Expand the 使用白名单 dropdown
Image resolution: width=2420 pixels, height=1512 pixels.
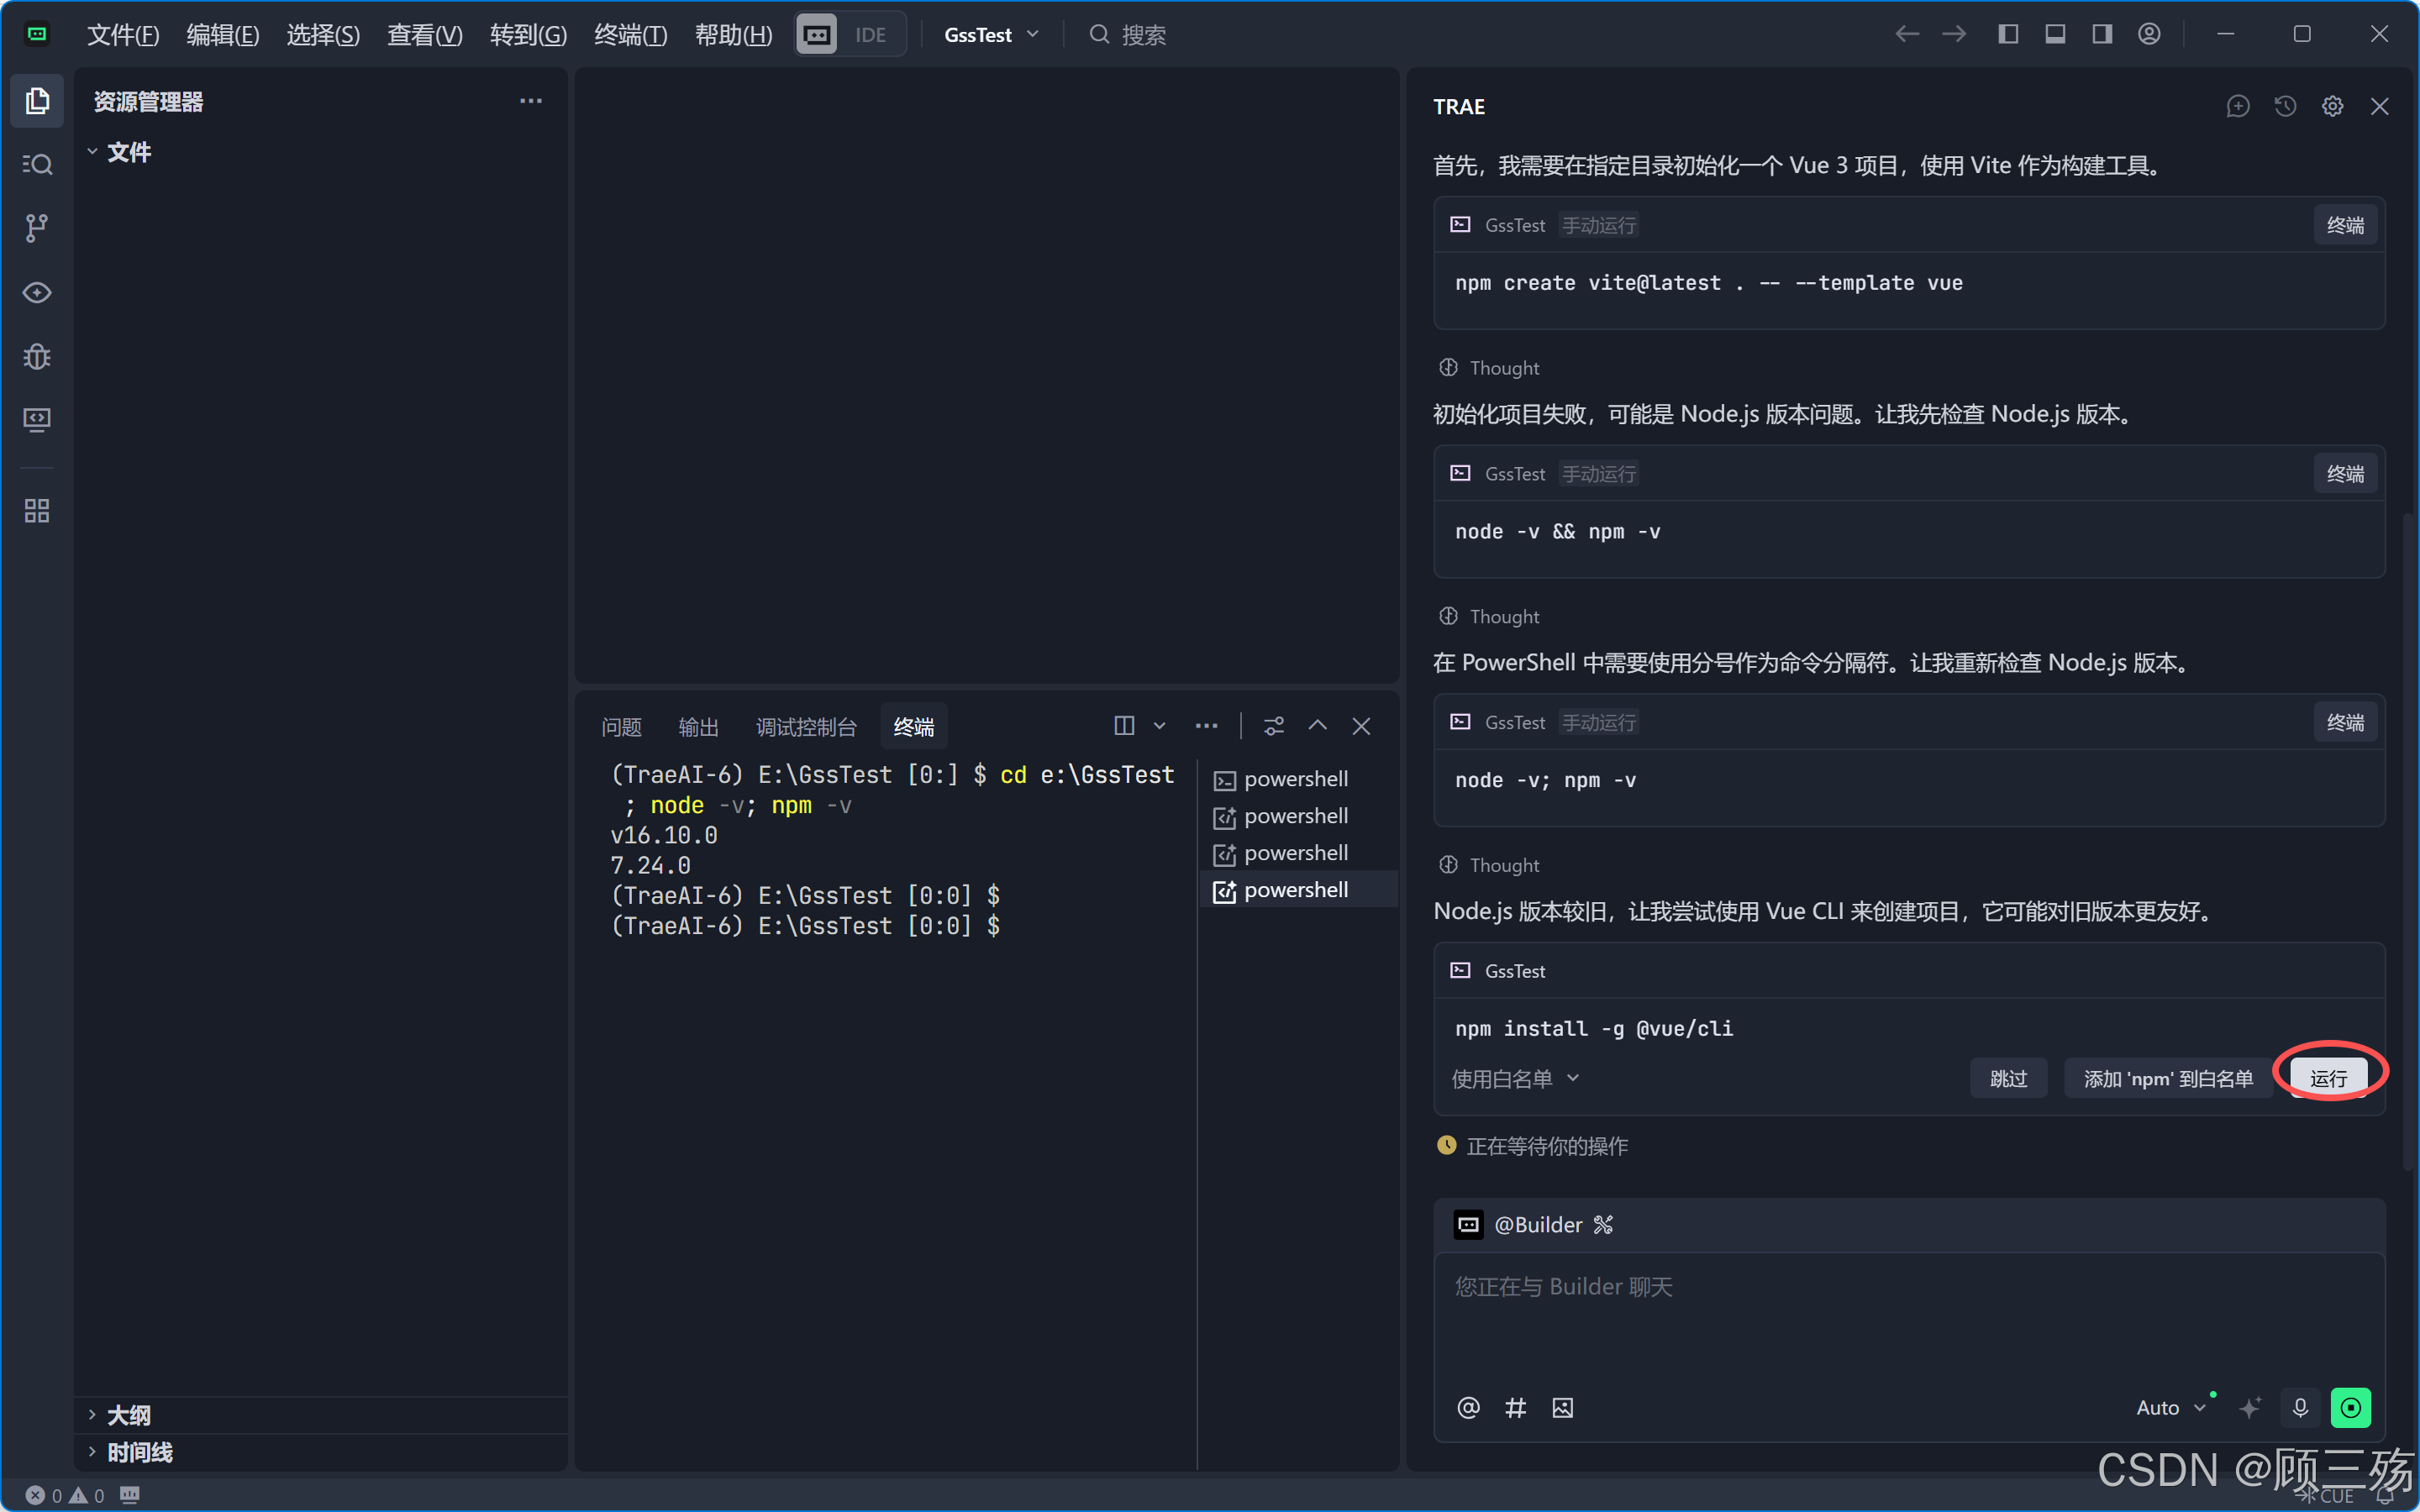(x=1515, y=1078)
